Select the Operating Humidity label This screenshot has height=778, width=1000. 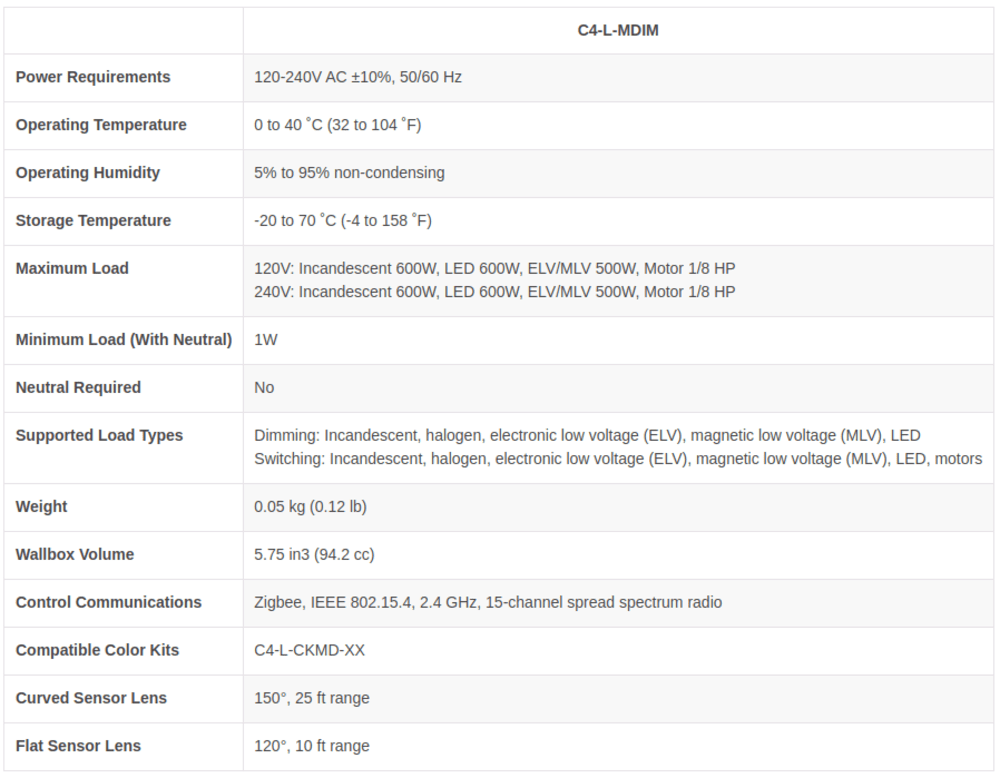tap(88, 173)
